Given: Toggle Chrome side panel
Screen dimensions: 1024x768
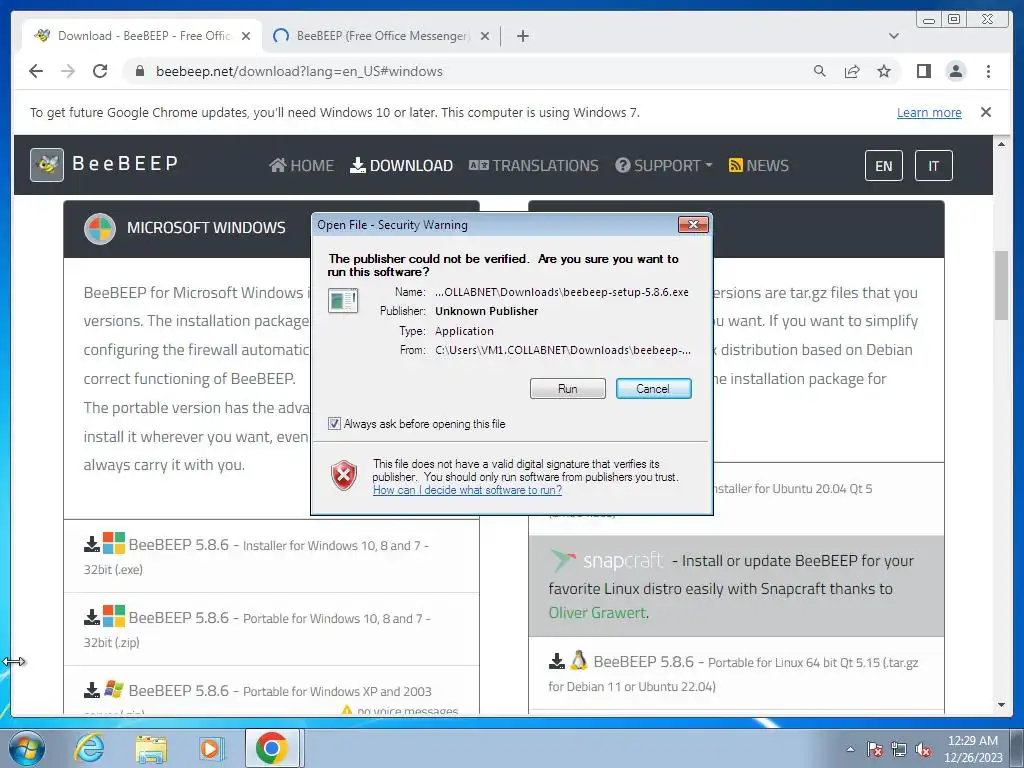Looking at the screenshot, I should click(923, 71).
